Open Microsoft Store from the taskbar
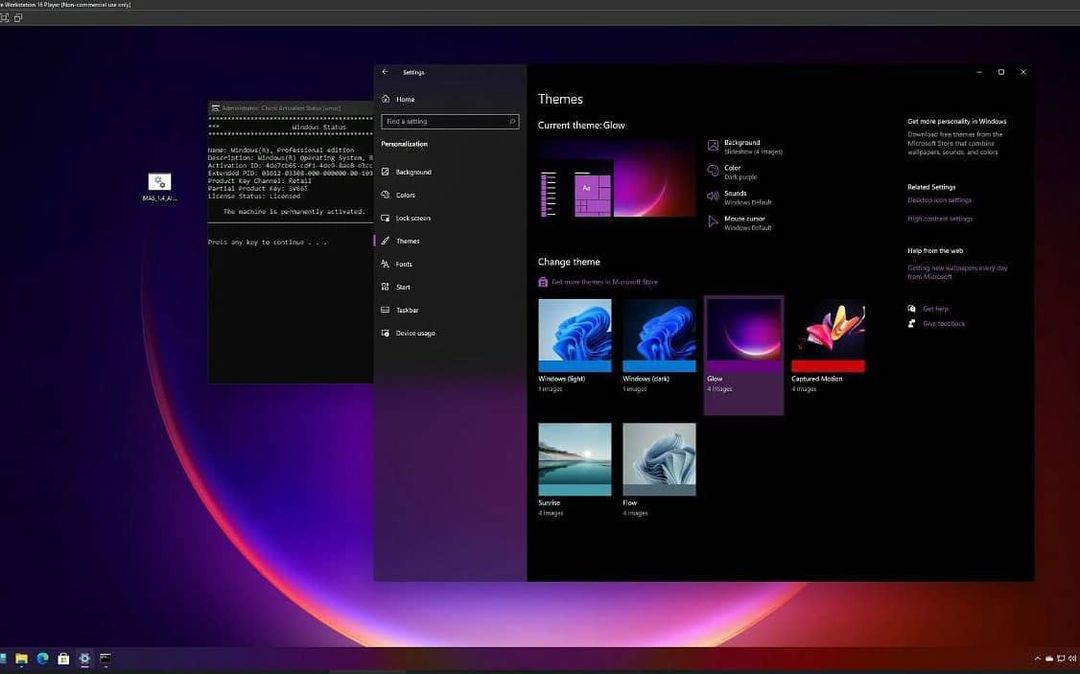This screenshot has height=674, width=1080. tap(63, 659)
